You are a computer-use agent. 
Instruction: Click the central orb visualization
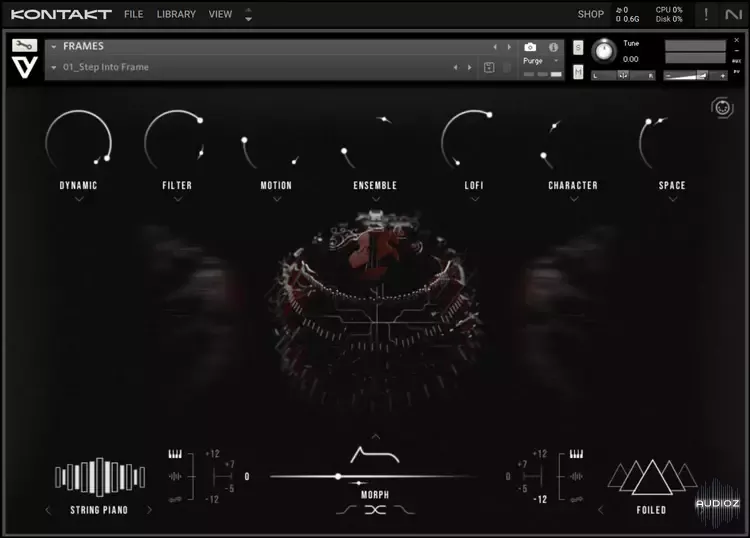click(375, 311)
